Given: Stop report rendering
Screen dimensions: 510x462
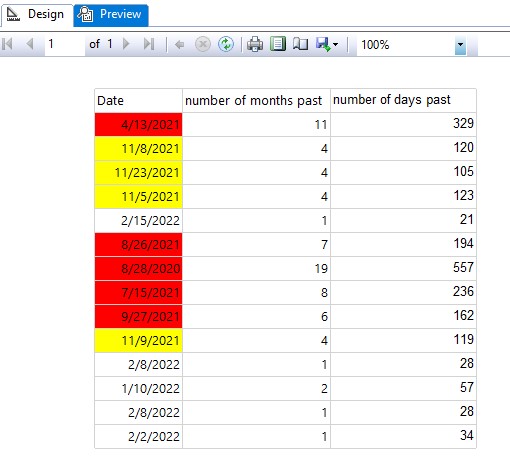Looking at the screenshot, I should [x=203, y=44].
